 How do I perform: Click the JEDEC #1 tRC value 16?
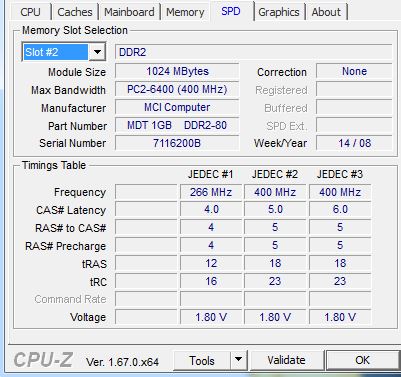click(x=211, y=281)
